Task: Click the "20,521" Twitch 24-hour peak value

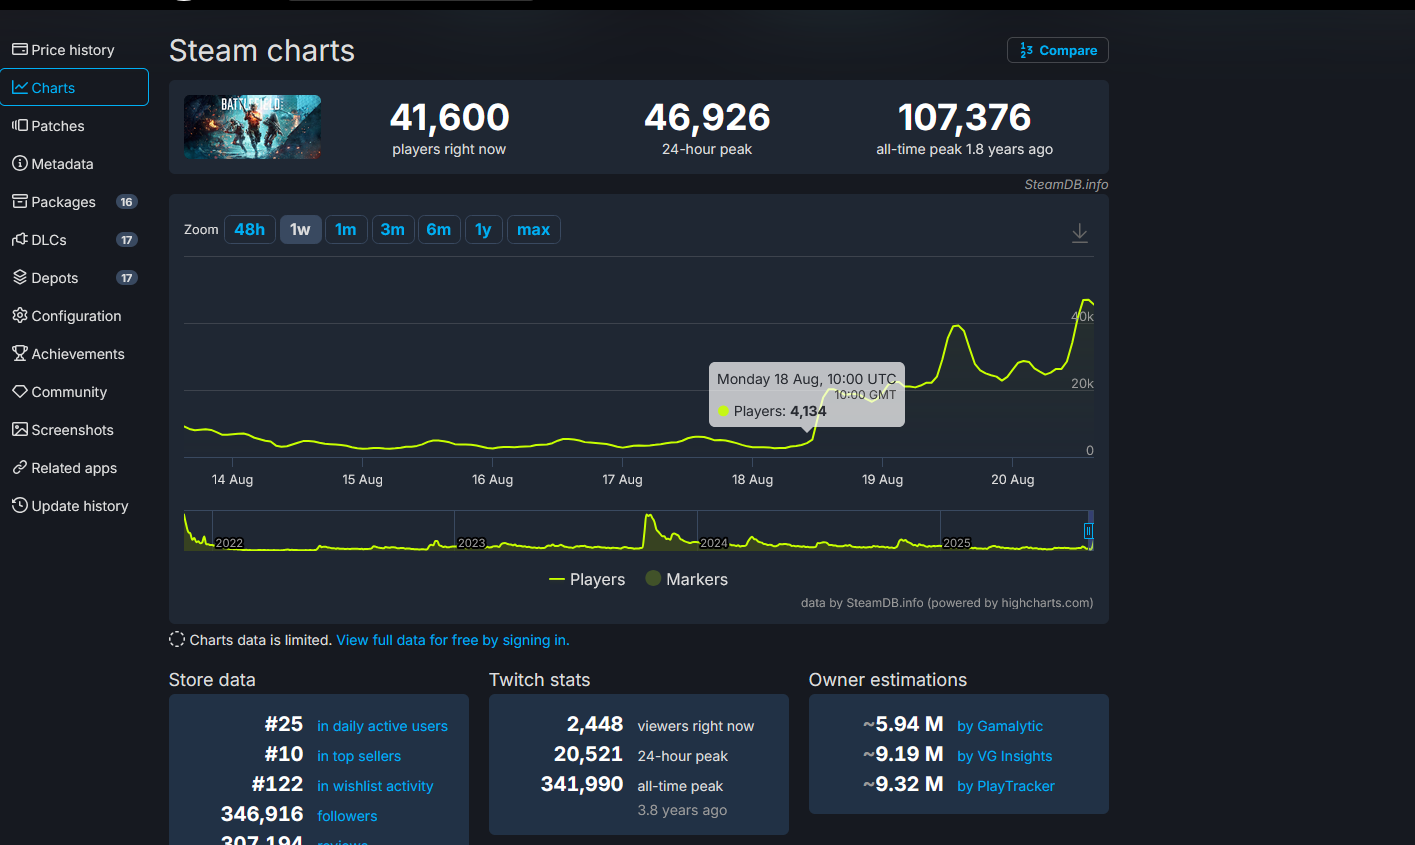Action: pos(589,754)
